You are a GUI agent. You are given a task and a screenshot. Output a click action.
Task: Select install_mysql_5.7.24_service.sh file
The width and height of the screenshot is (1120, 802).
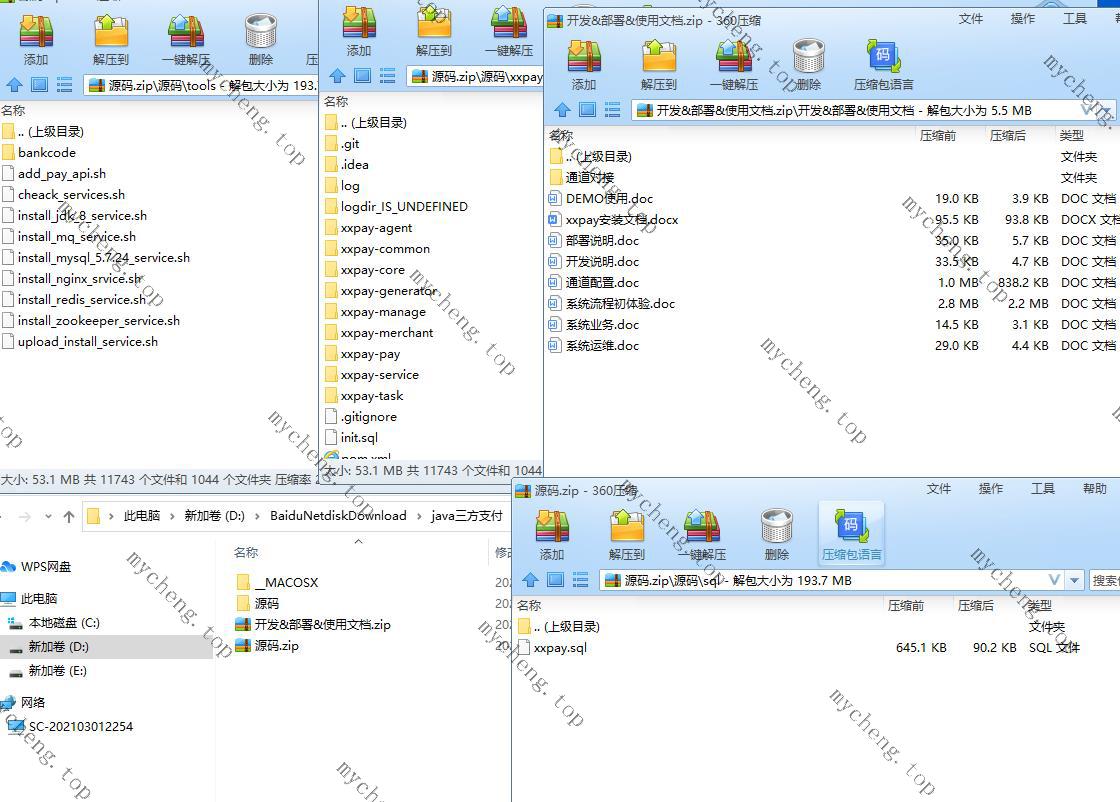[x=104, y=258]
